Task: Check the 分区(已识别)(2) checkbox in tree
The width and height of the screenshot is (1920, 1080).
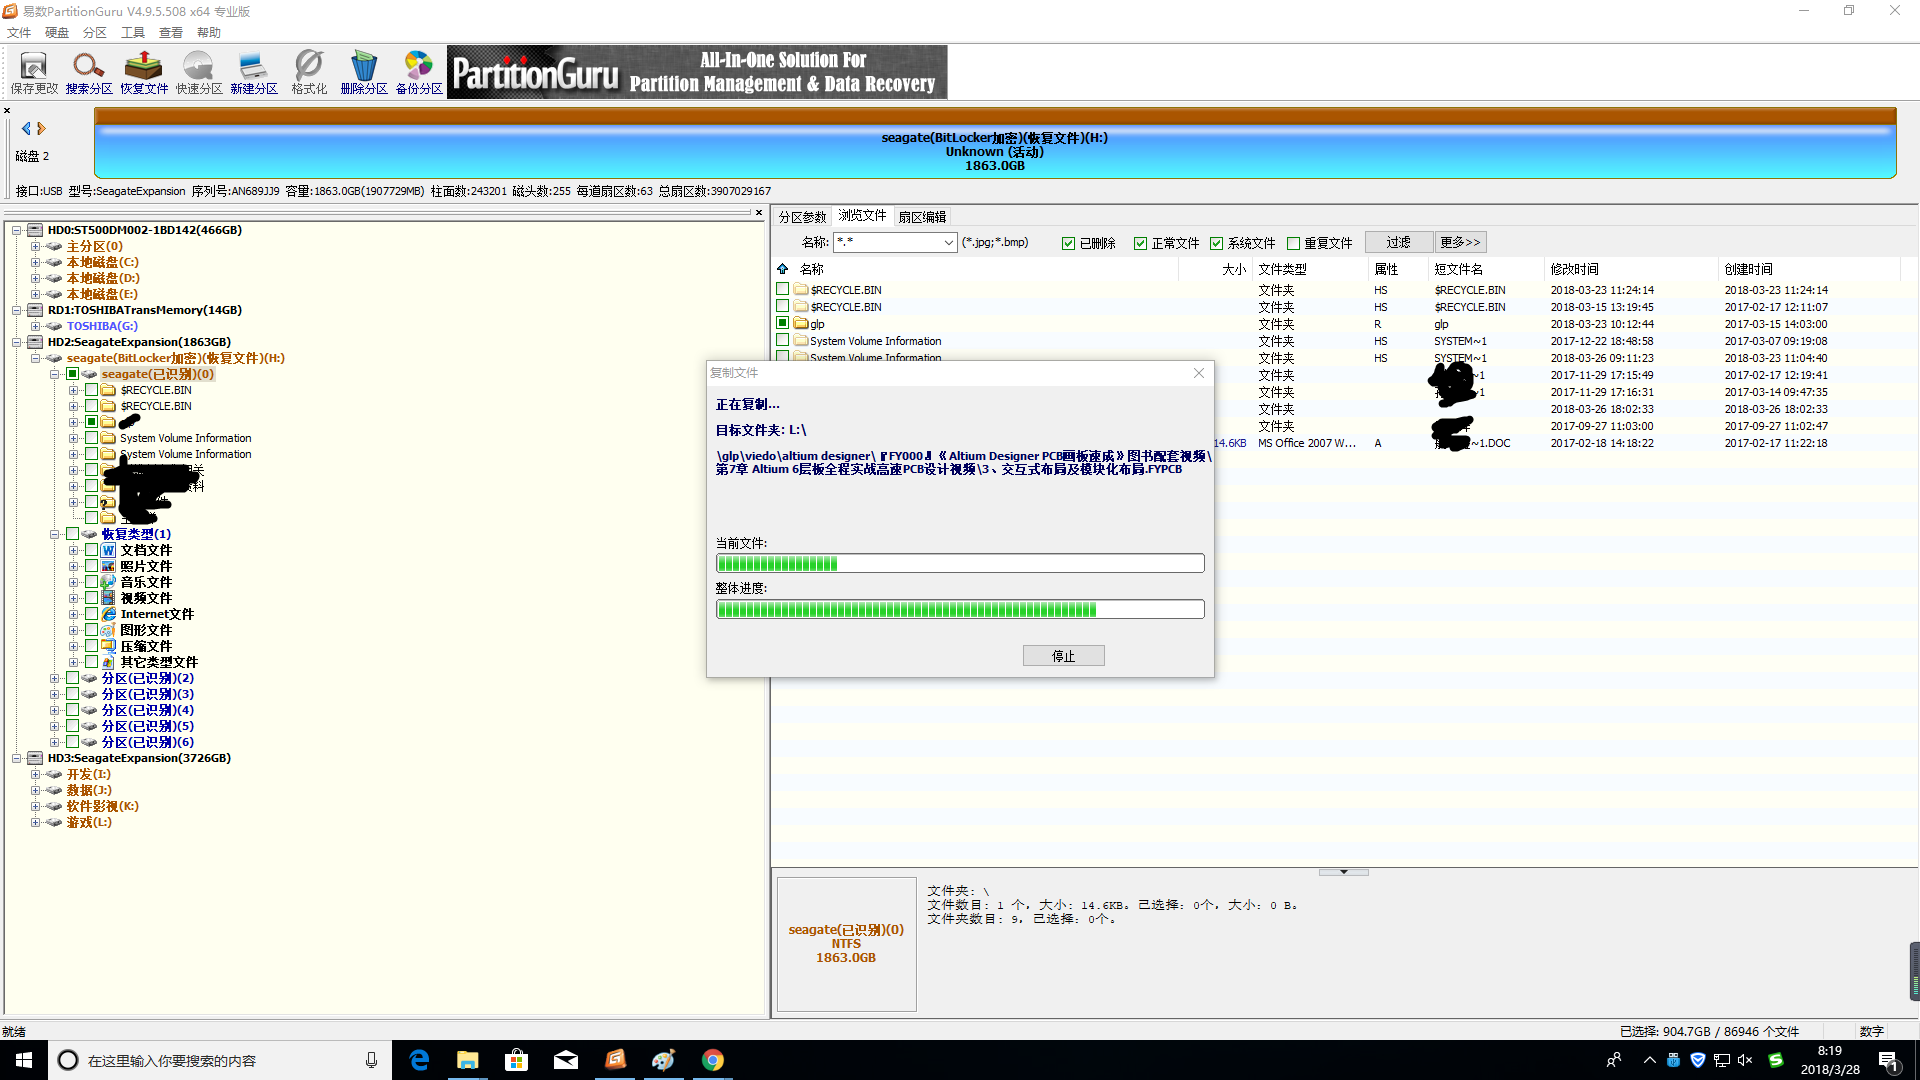Action: click(x=72, y=678)
